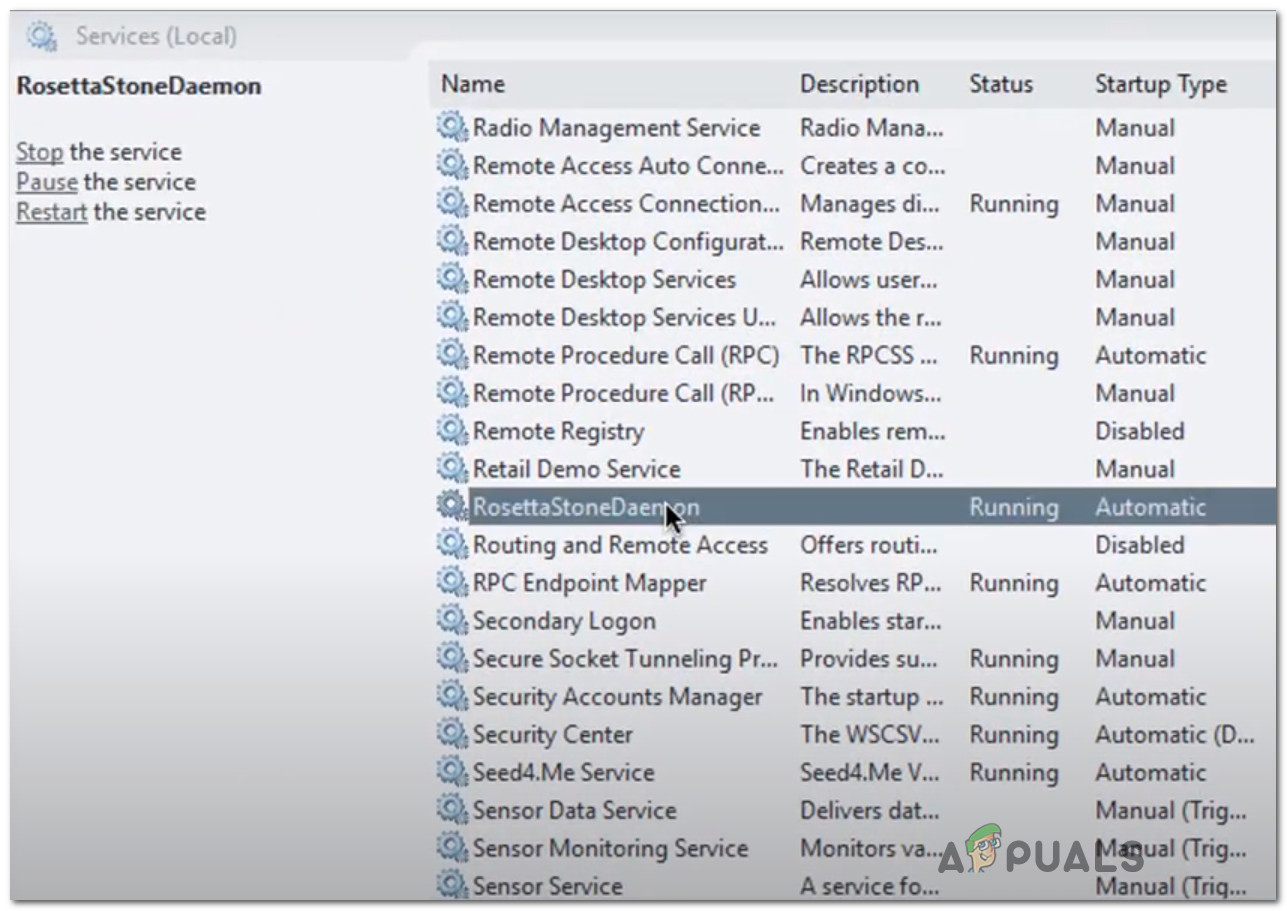1287x911 pixels.
Task: Pause the service using the Pause link
Action: (x=47, y=183)
